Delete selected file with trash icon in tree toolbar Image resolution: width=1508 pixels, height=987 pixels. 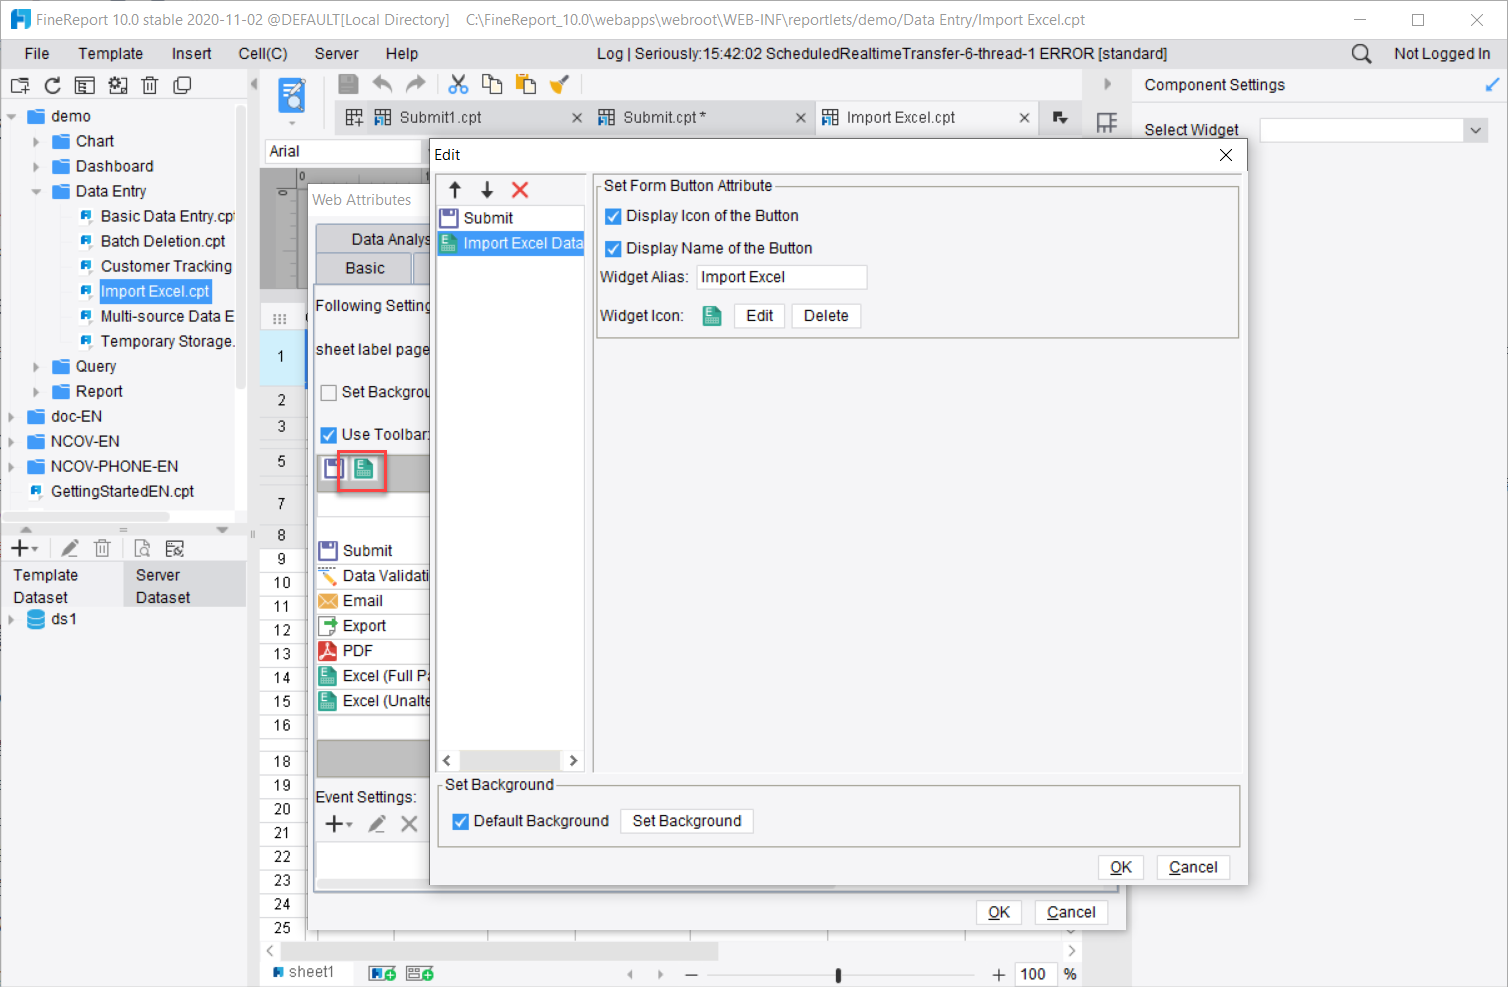[150, 85]
